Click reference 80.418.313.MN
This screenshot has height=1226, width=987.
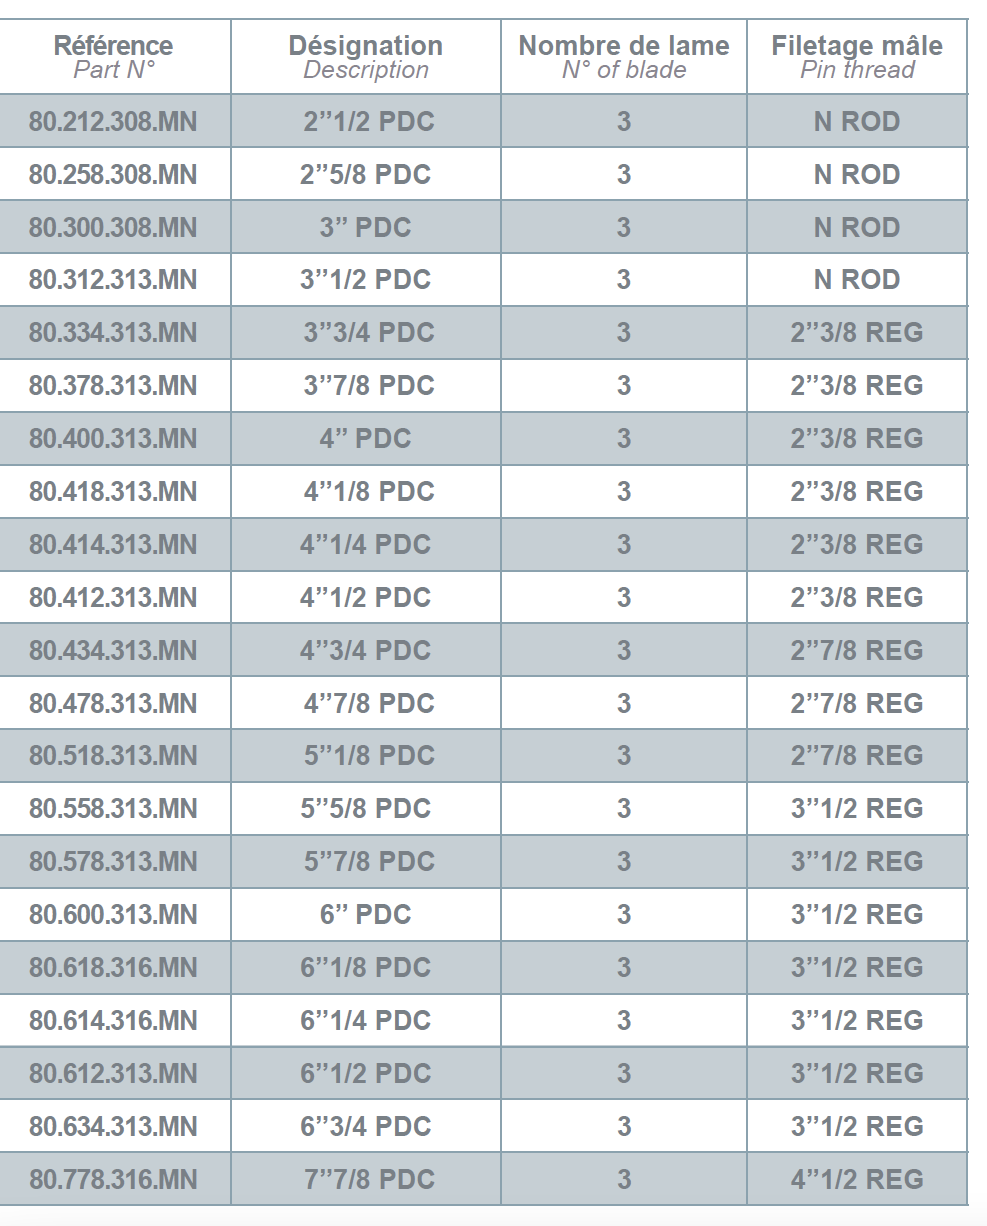coord(113,492)
